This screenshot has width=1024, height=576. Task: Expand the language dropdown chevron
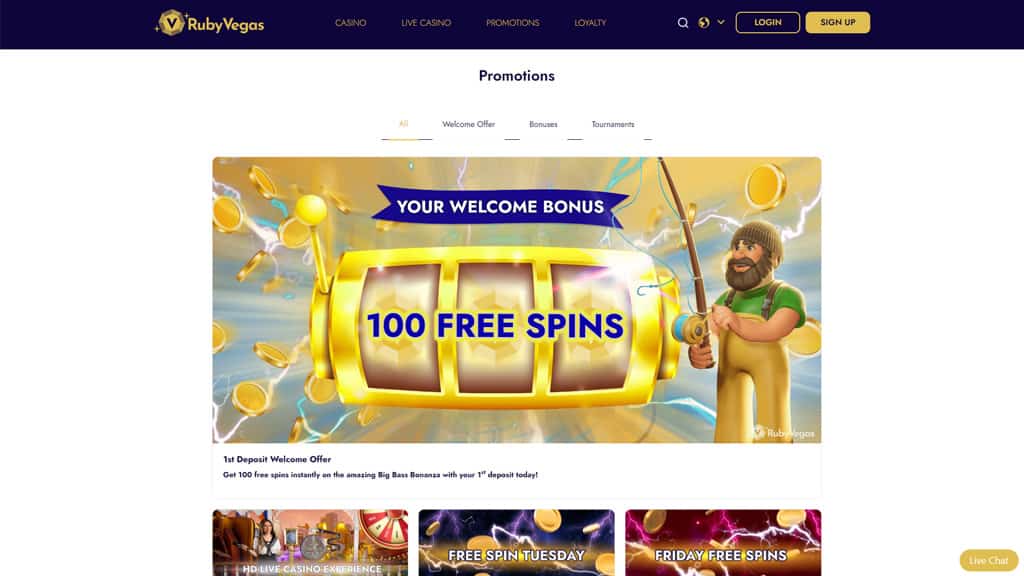(x=721, y=22)
